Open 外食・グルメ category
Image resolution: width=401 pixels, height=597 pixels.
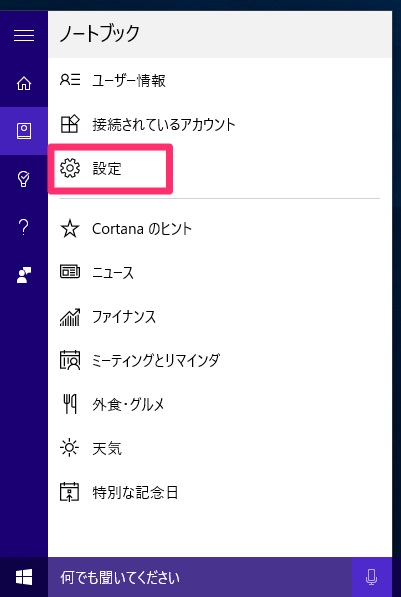click(220, 404)
